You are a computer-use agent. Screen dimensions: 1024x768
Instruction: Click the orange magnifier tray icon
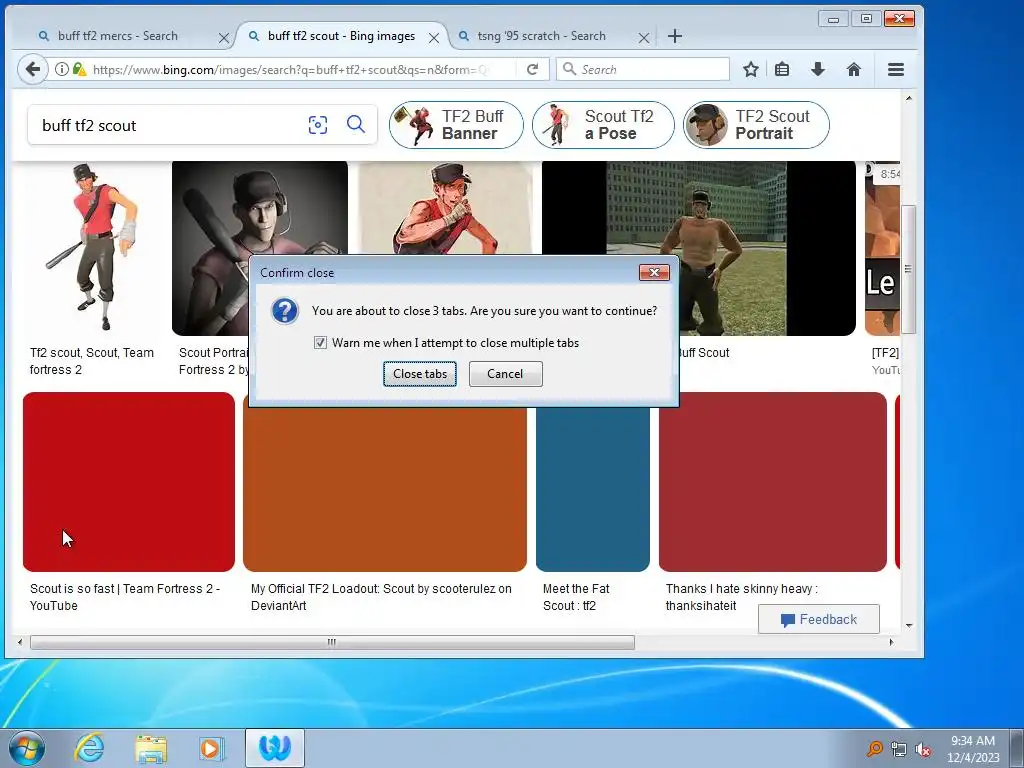[x=874, y=749]
